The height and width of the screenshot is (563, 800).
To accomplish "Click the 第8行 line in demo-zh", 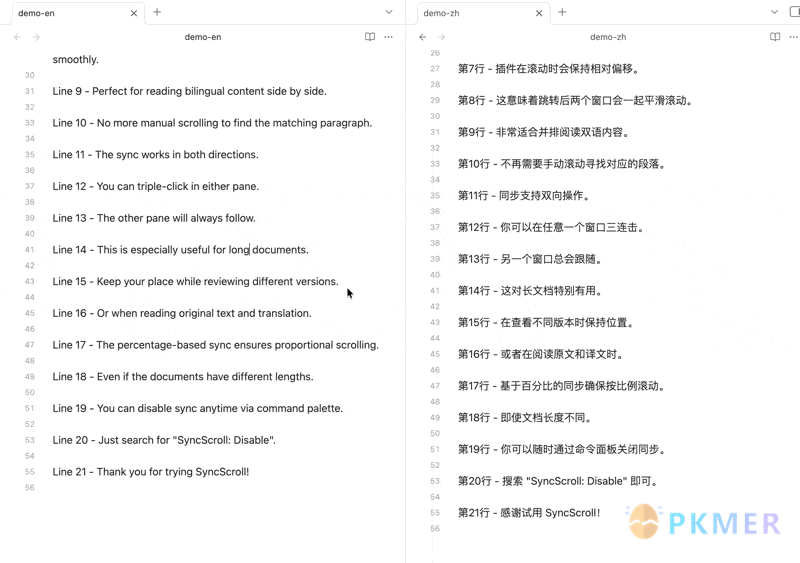I will coord(575,101).
